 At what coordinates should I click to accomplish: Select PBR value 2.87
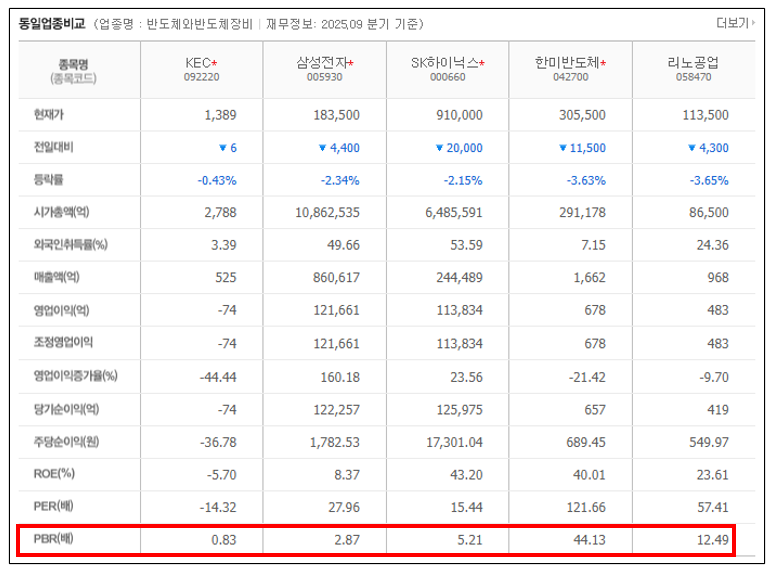click(347, 540)
